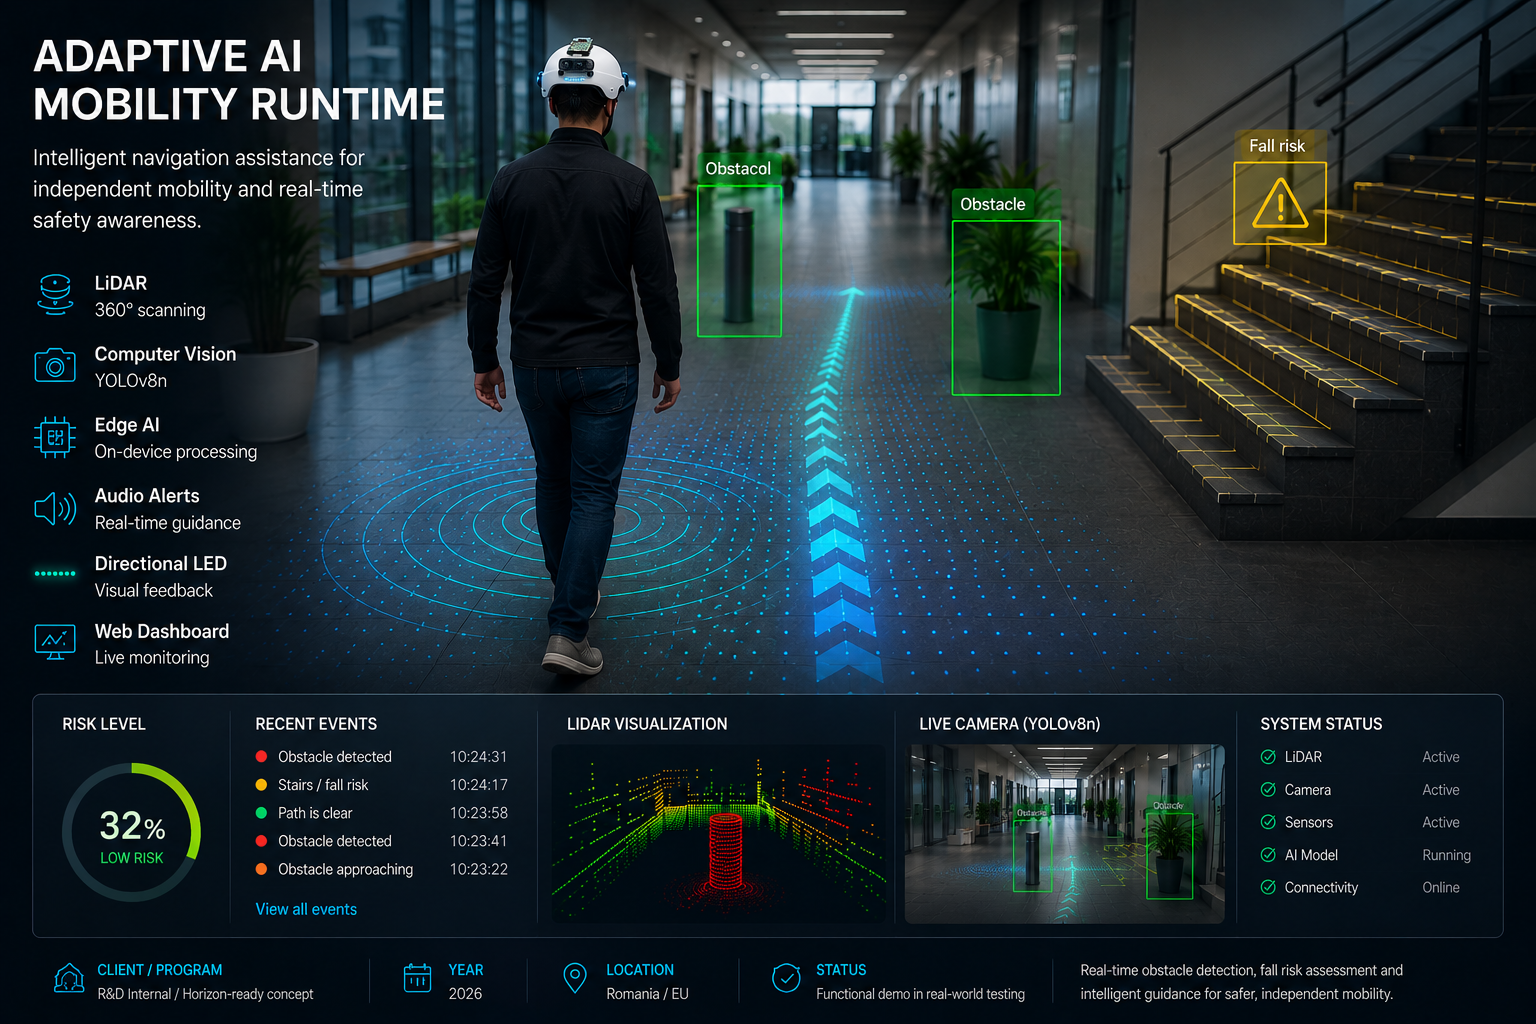This screenshot has height=1024, width=1536.
Task: Click the 2026 year value
Action: point(465,994)
